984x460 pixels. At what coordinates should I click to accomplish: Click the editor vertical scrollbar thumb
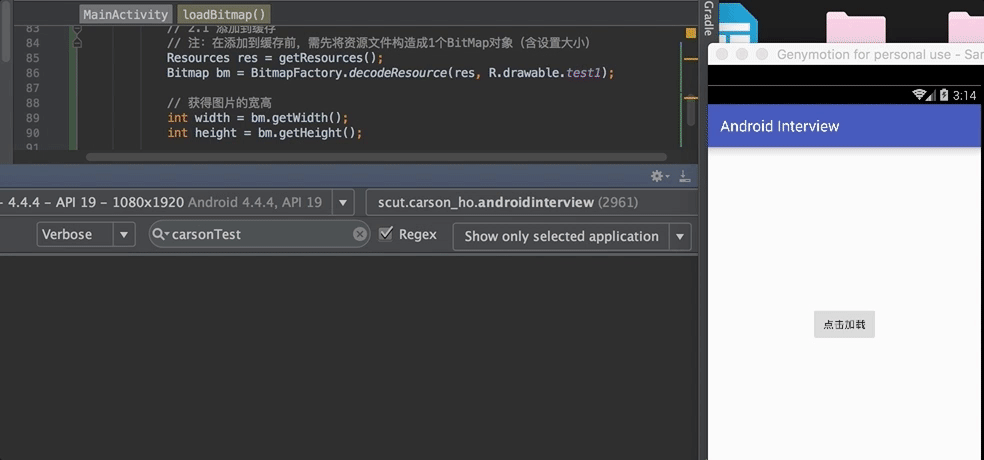click(691, 110)
